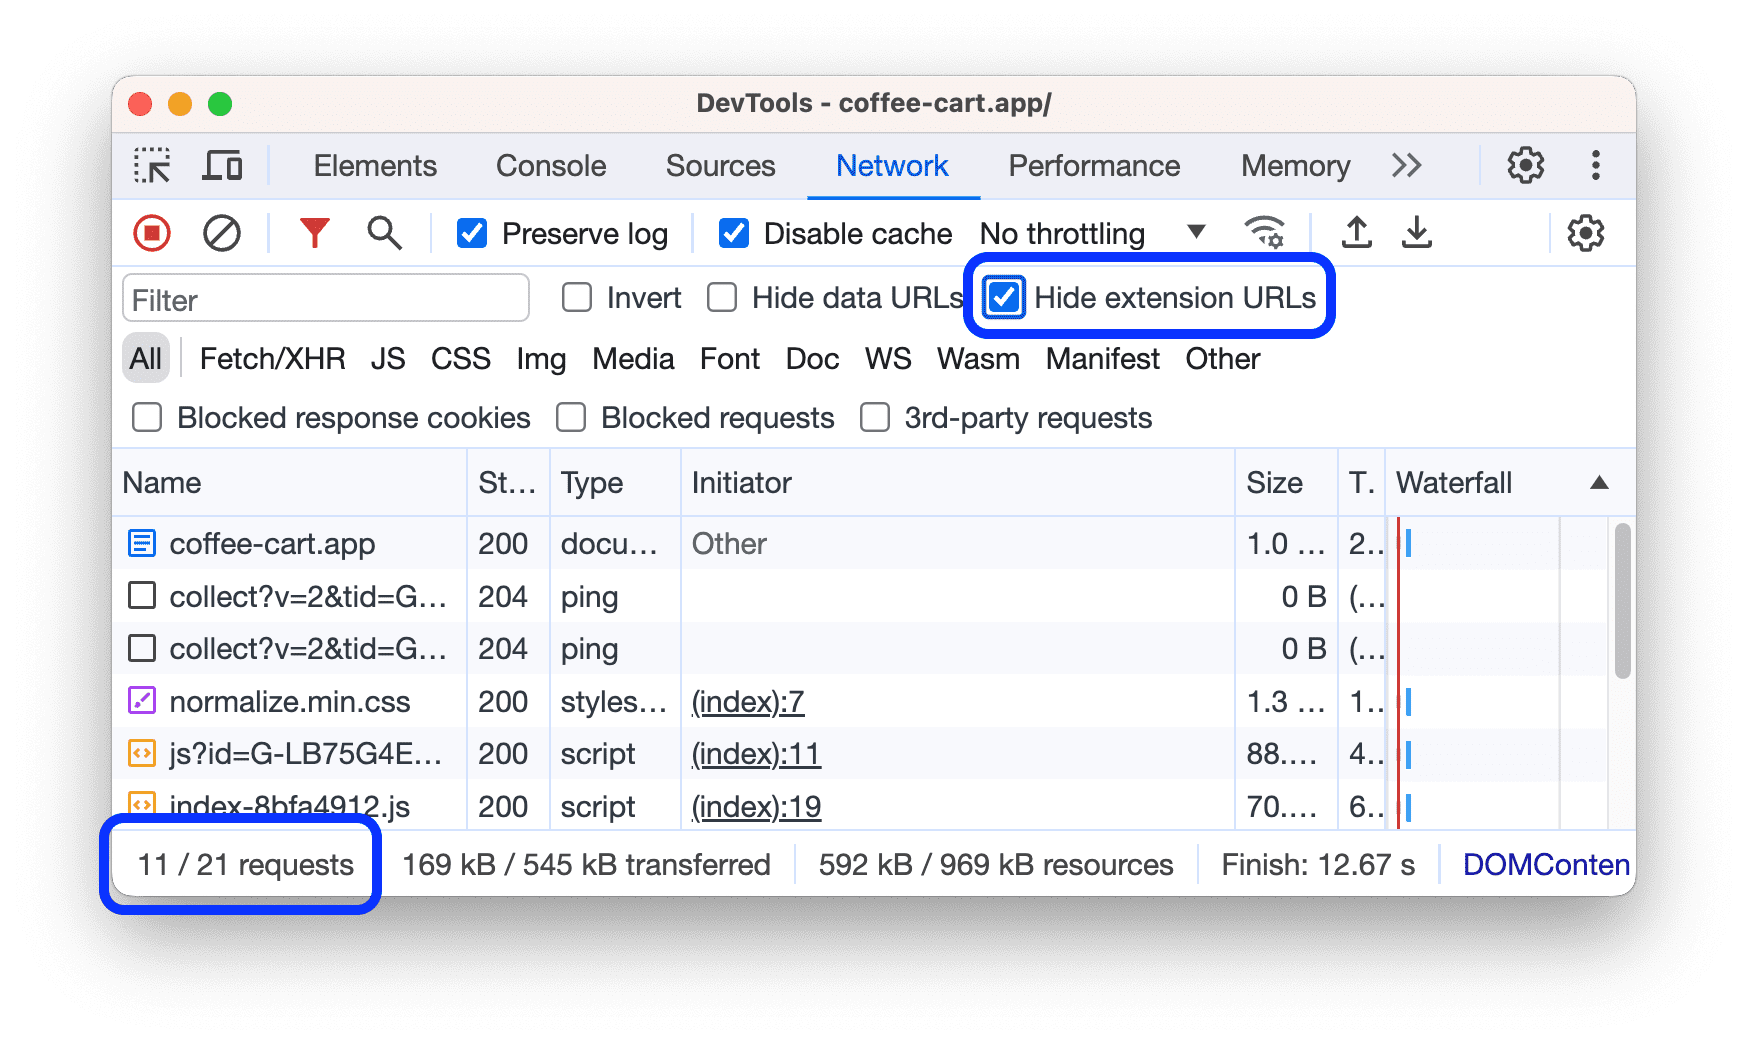Expand hidden panels with the chevron
1748x1044 pixels.
pyautogui.click(x=1406, y=165)
